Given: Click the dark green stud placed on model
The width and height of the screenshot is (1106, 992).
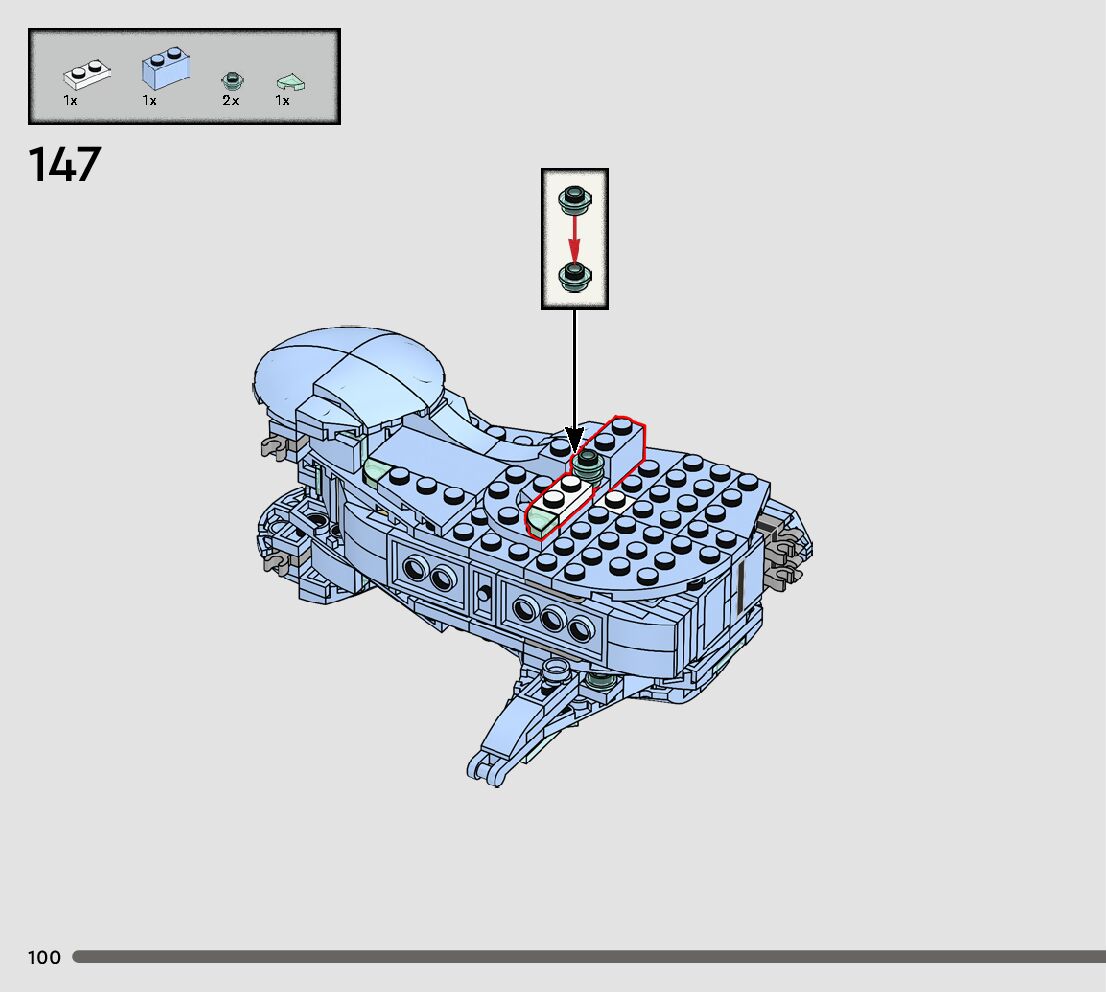Looking at the screenshot, I should click(587, 463).
